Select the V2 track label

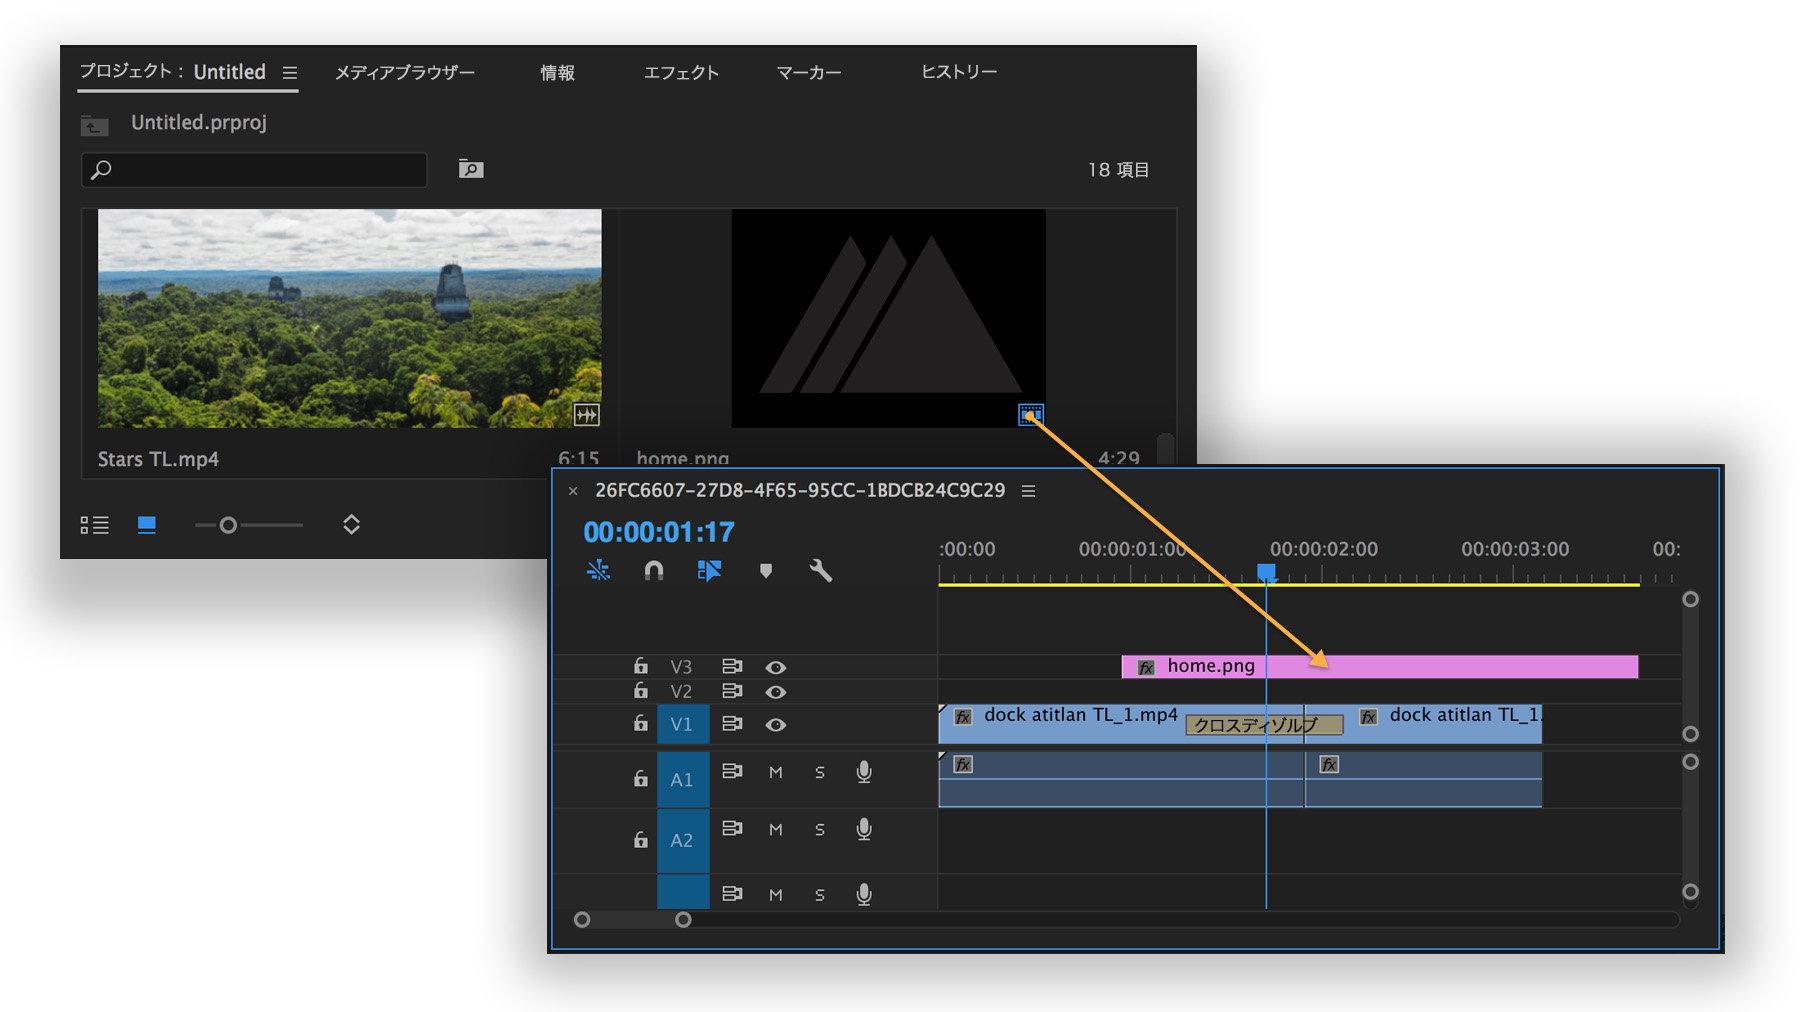[681, 692]
